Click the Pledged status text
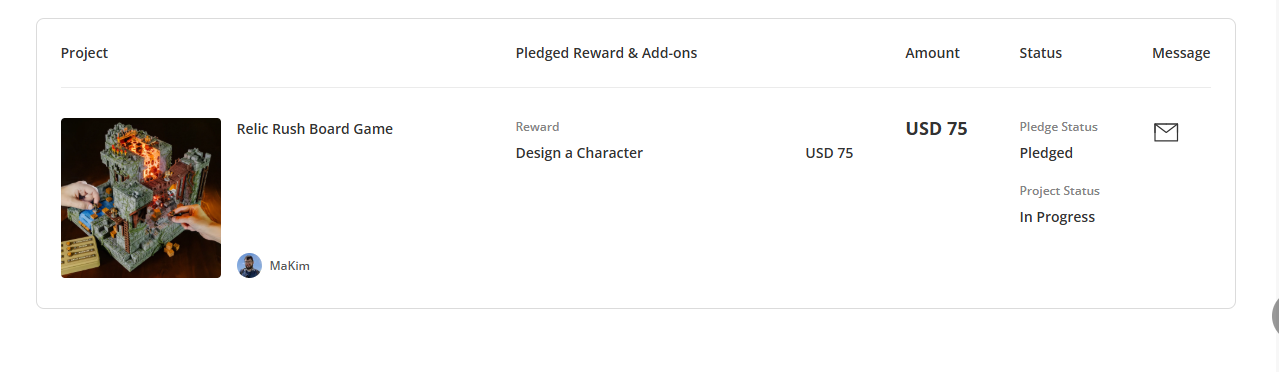This screenshot has height=372, width=1279. click(x=1046, y=153)
